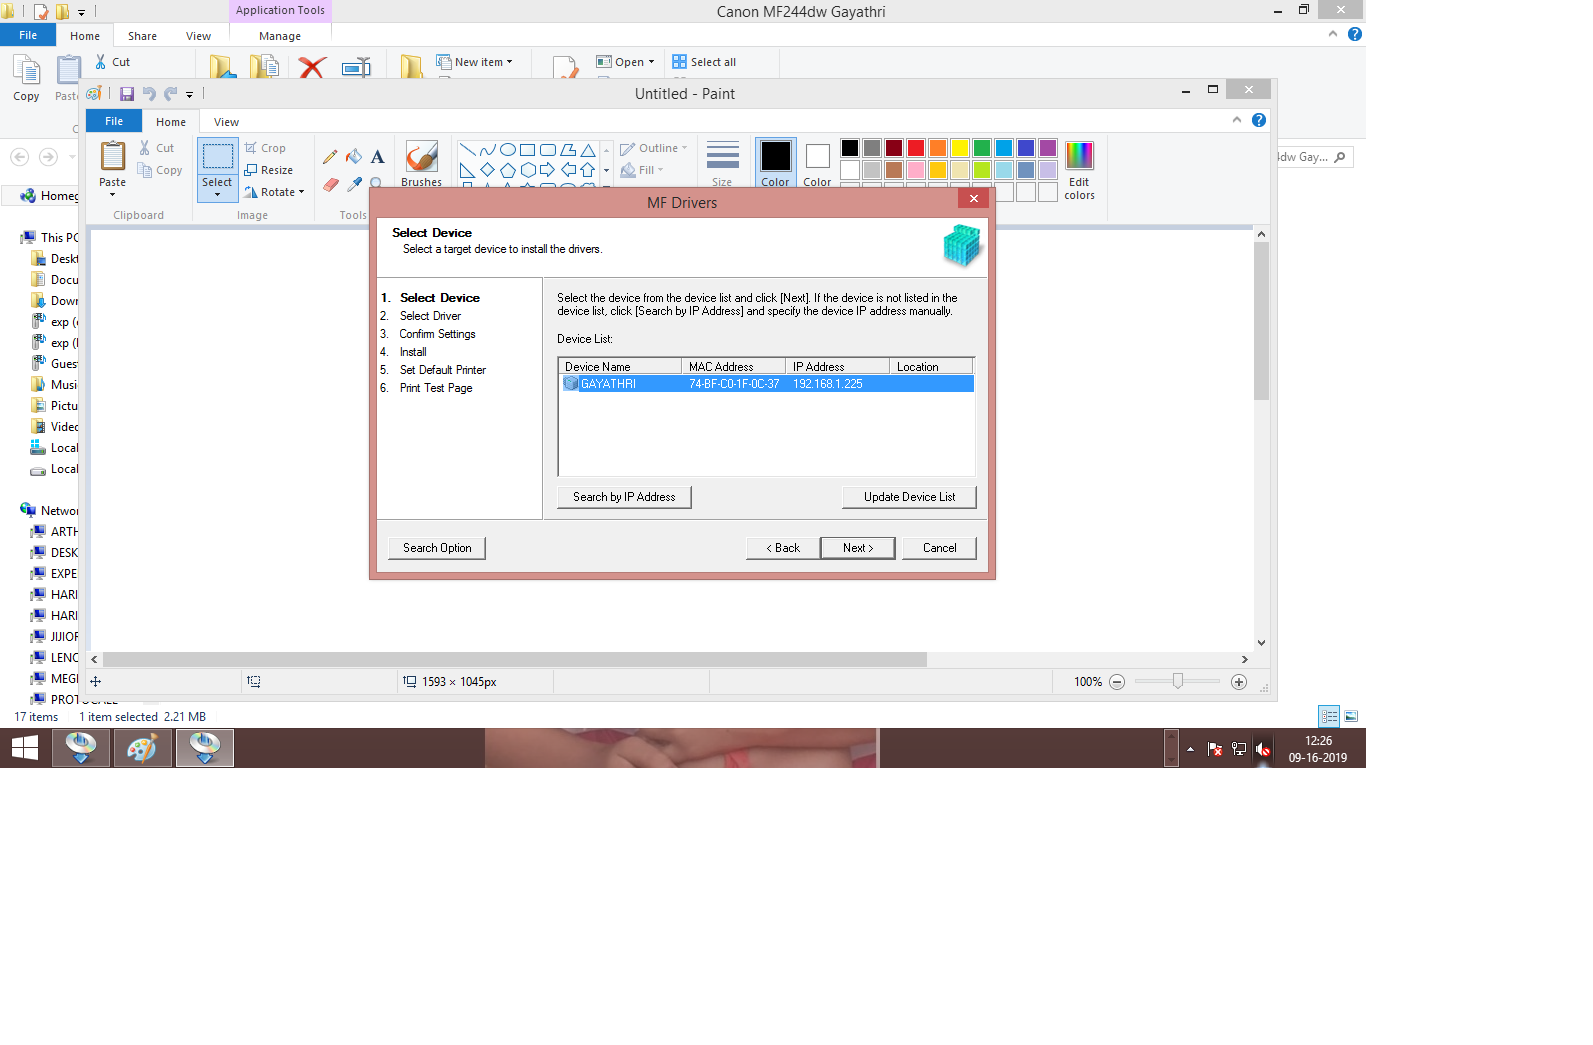The image size is (1593, 1045).
Task: Choose the rectangle shape in Shapes gallery
Action: pos(528,150)
